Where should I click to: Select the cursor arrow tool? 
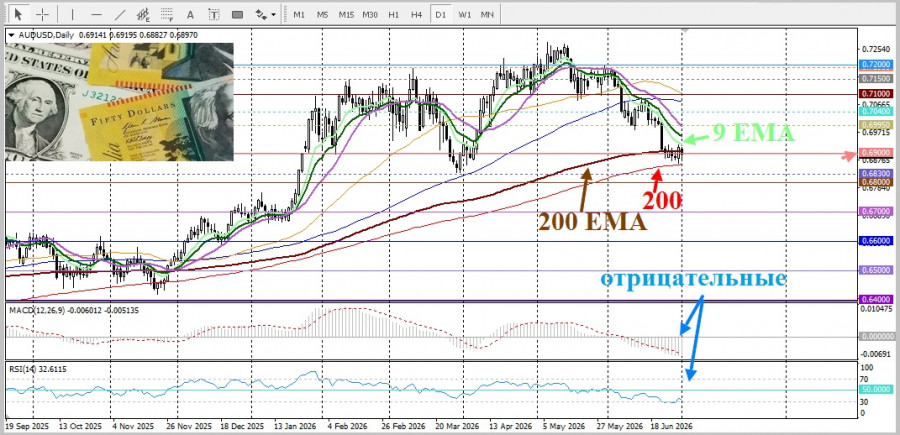pos(18,14)
